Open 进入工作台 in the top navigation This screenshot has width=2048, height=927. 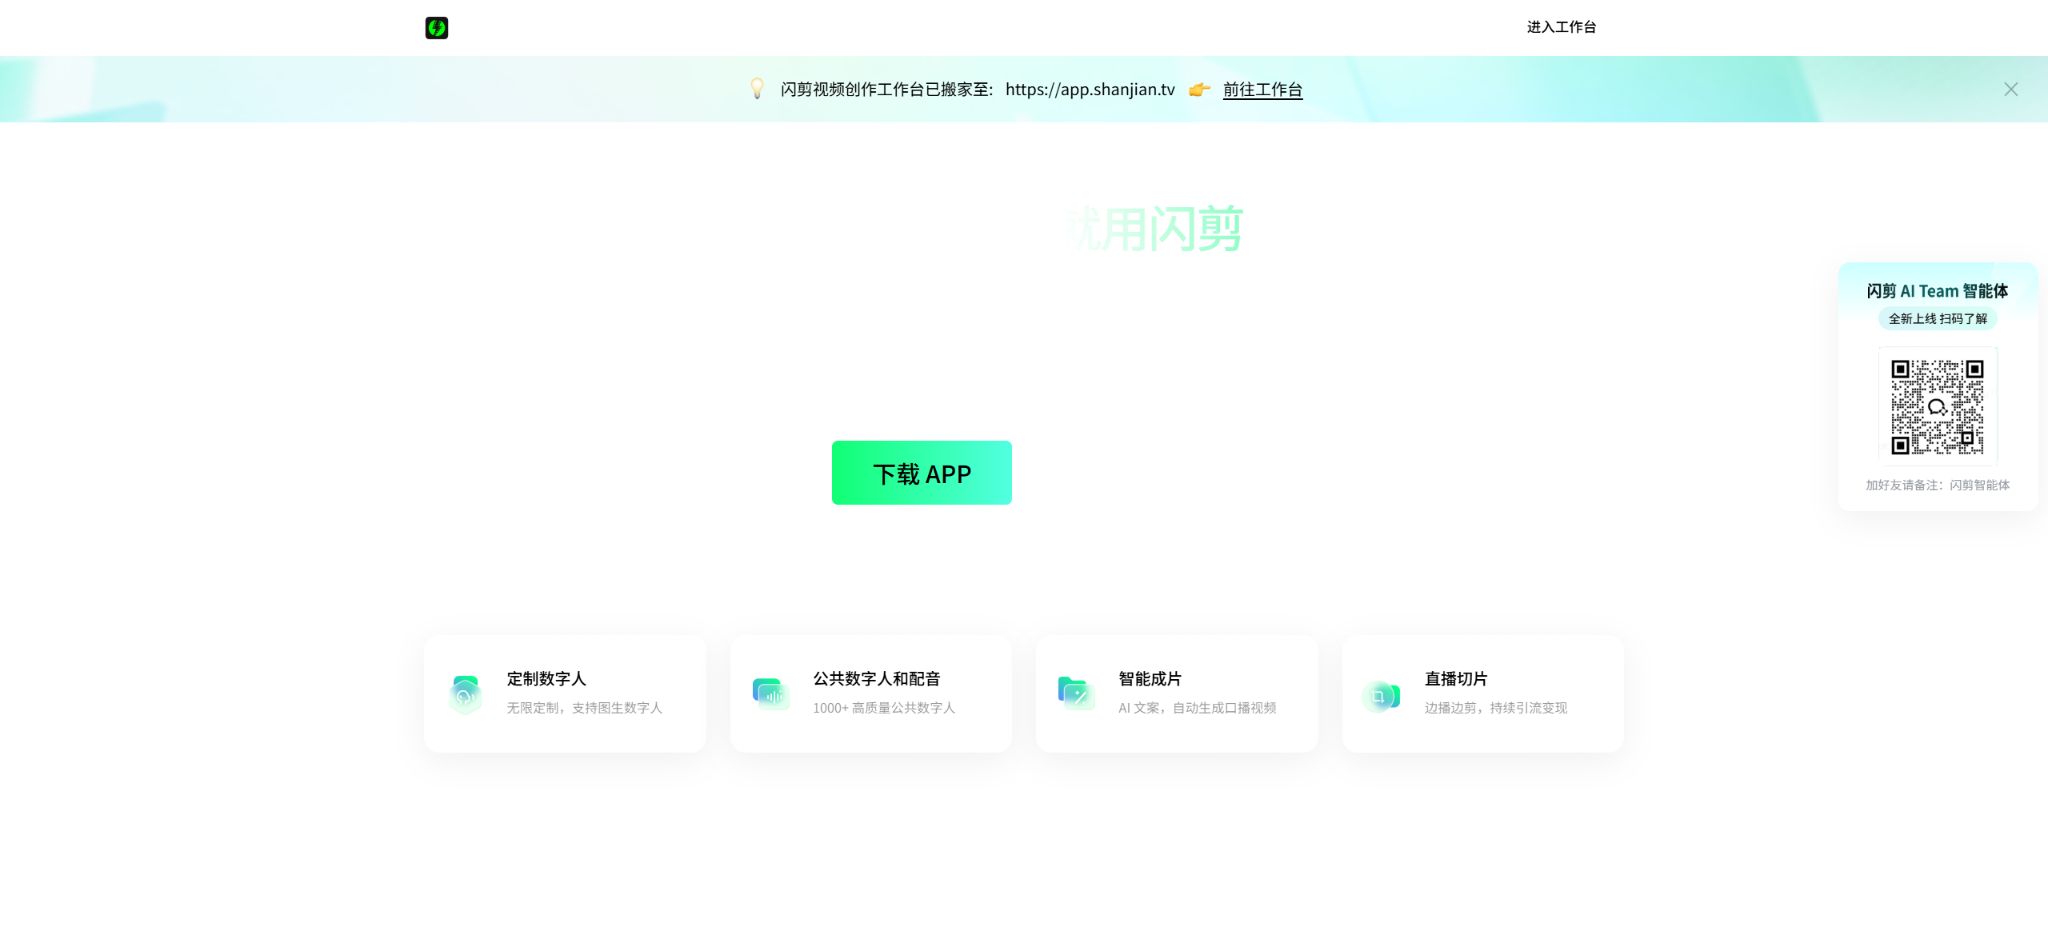tap(1561, 27)
